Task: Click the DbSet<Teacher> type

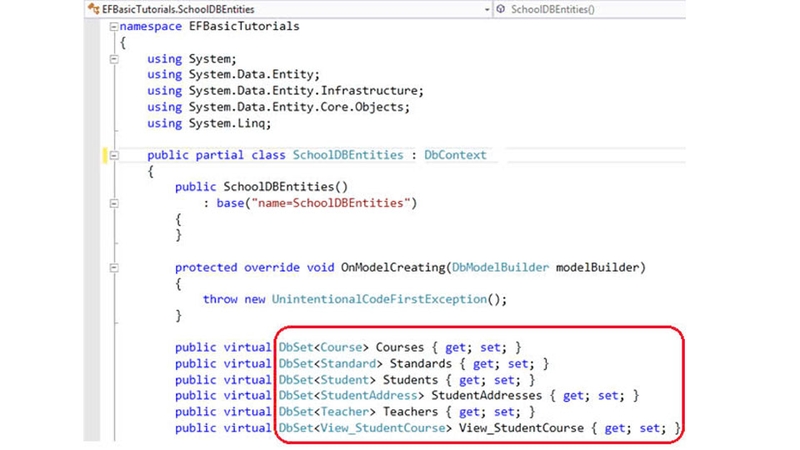Action: click(327, 412)
